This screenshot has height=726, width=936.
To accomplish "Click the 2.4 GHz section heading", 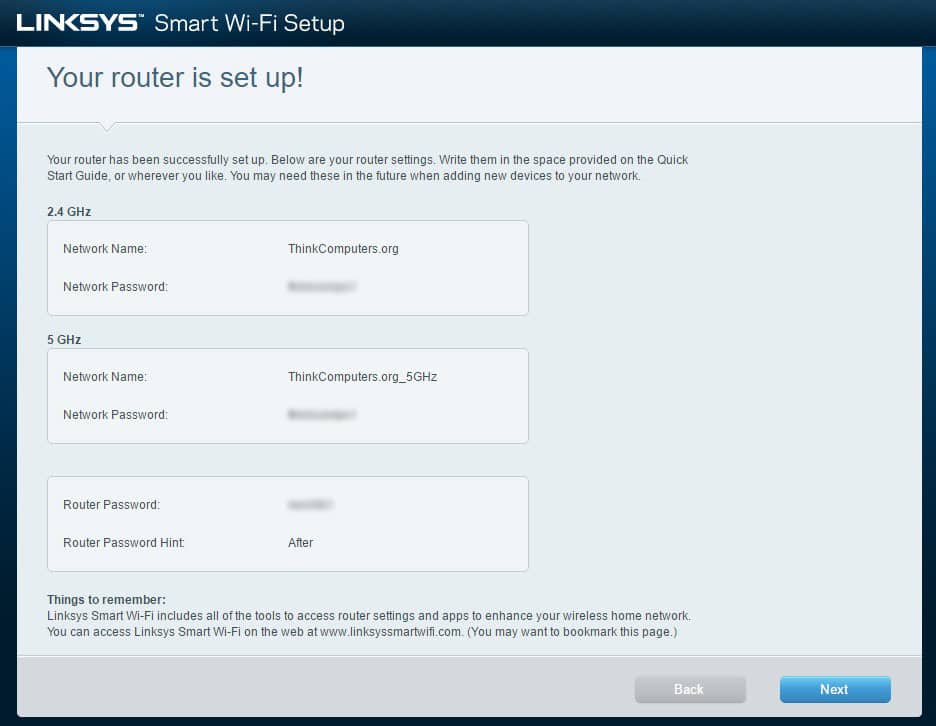I will (x=69, y=211).
